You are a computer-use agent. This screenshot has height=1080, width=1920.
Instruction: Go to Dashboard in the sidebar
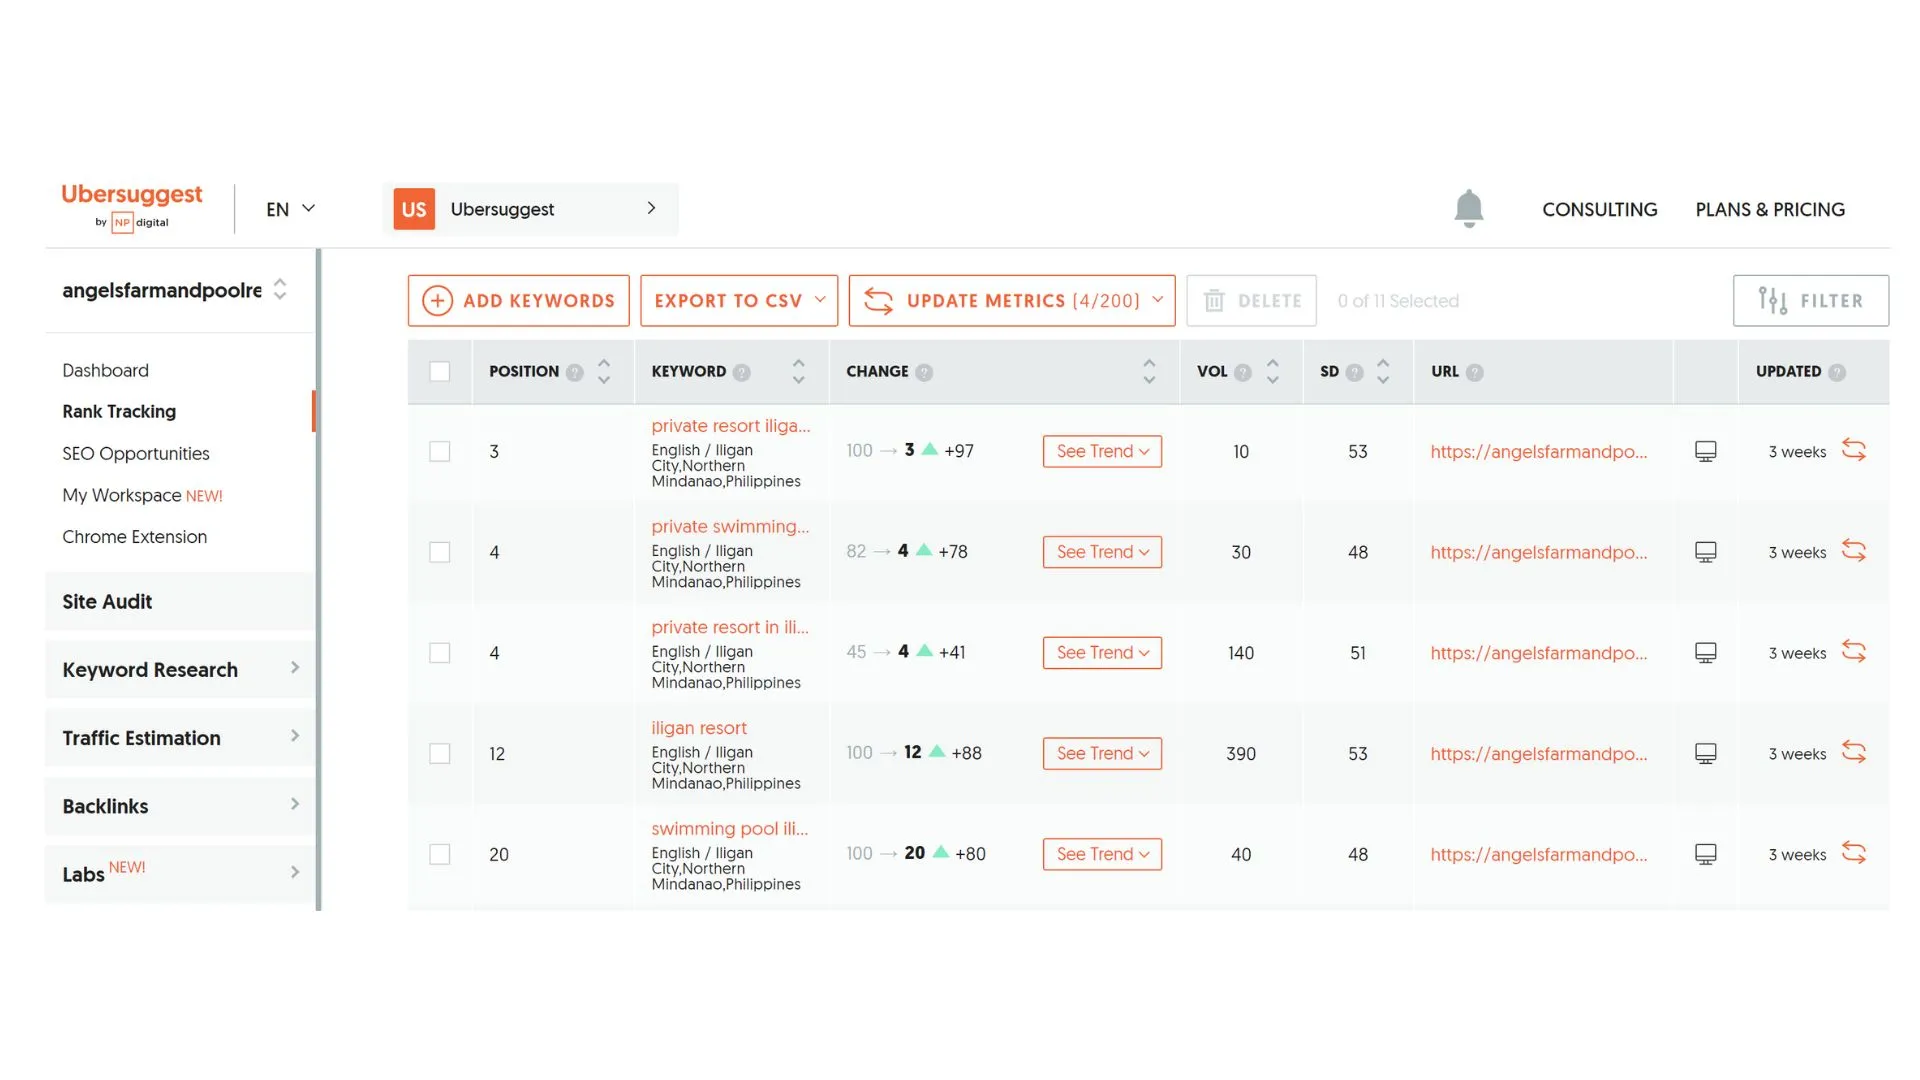click(105, 370)
